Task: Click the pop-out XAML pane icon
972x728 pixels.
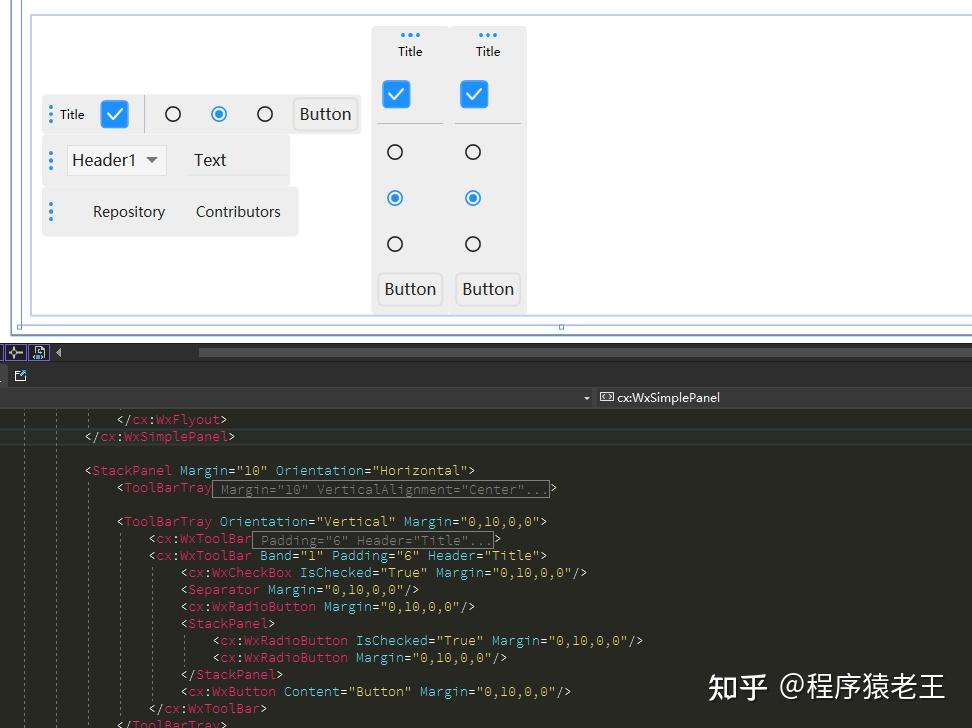Action: tap(20, 376)
